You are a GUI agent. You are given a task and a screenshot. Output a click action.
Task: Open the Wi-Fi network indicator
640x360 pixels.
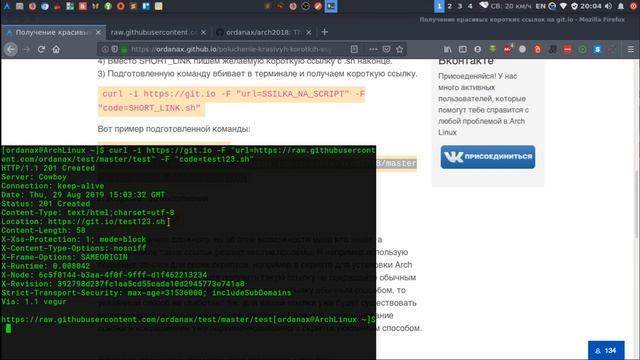[x=563, y=6]
